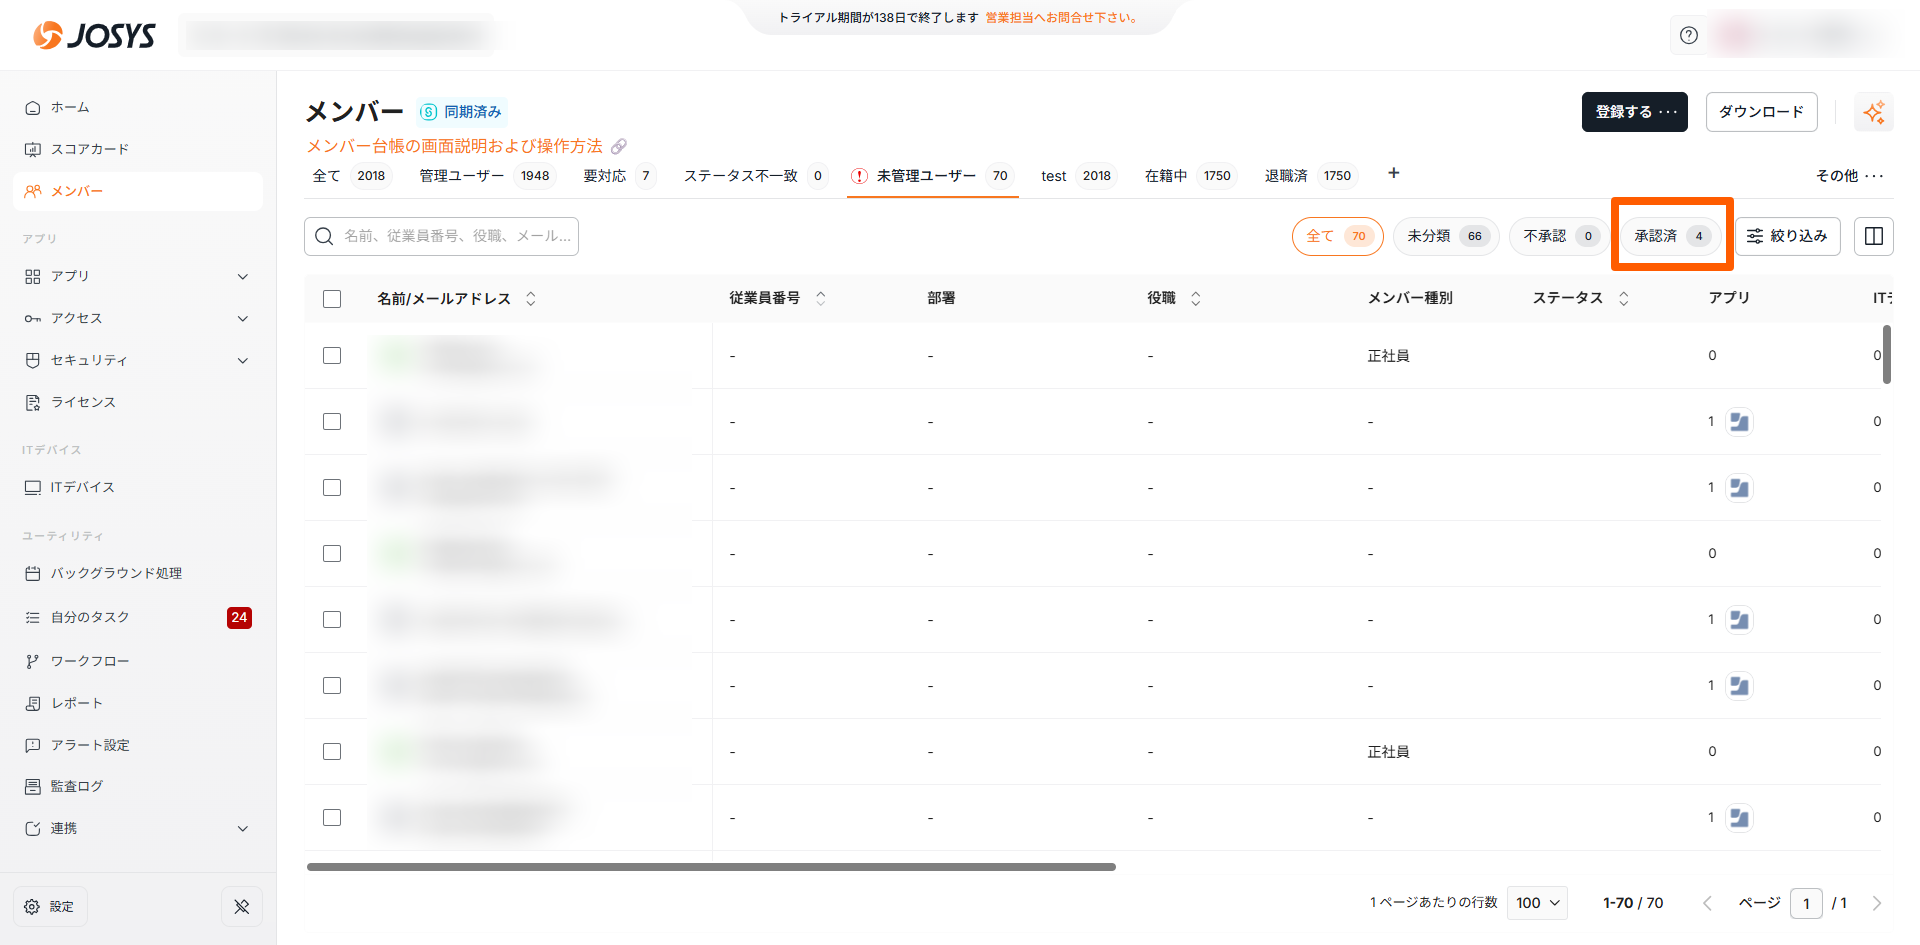Check the first member row checkbox
The image size is (1920, 945).
[x=332, y=356]
